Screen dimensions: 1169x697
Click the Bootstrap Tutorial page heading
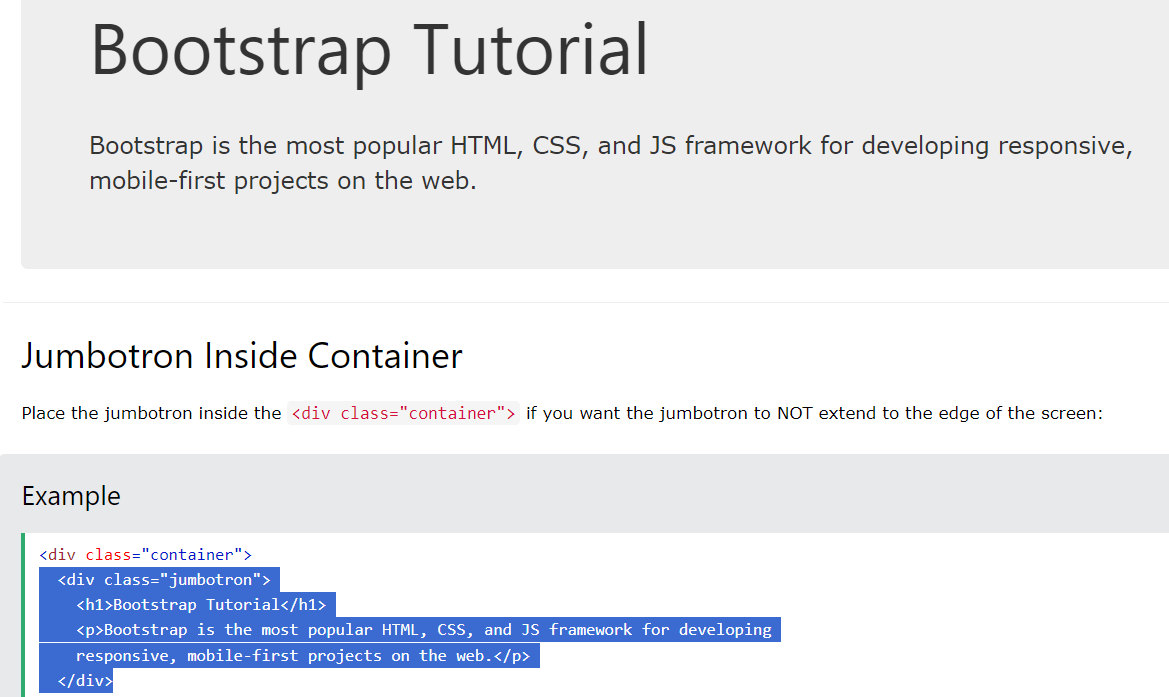[x=368, y=50]
